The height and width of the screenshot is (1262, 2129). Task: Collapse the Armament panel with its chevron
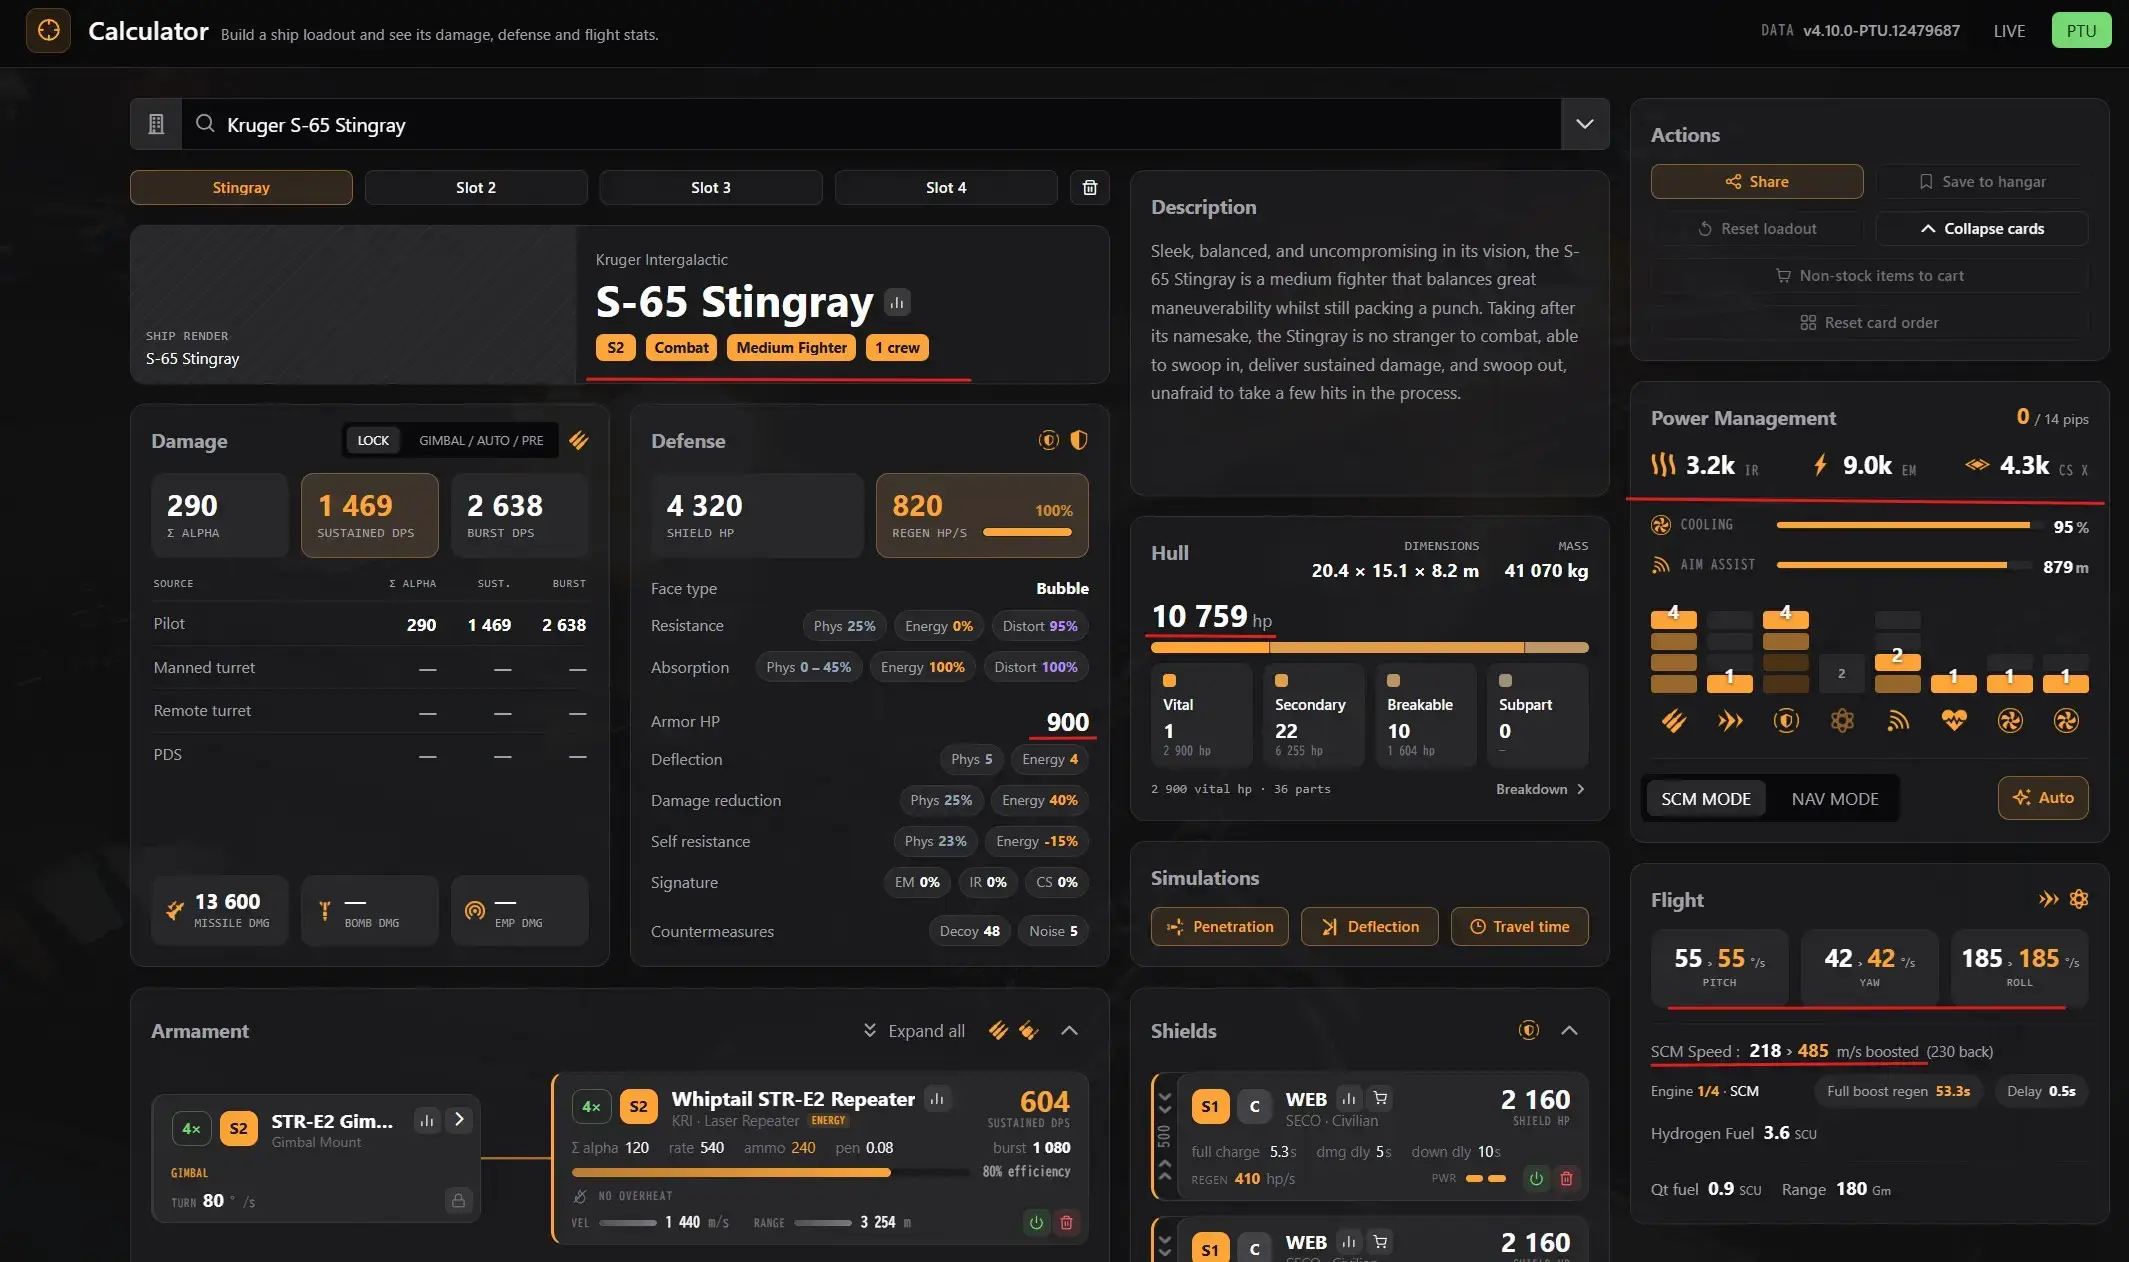[1069, 1031]
